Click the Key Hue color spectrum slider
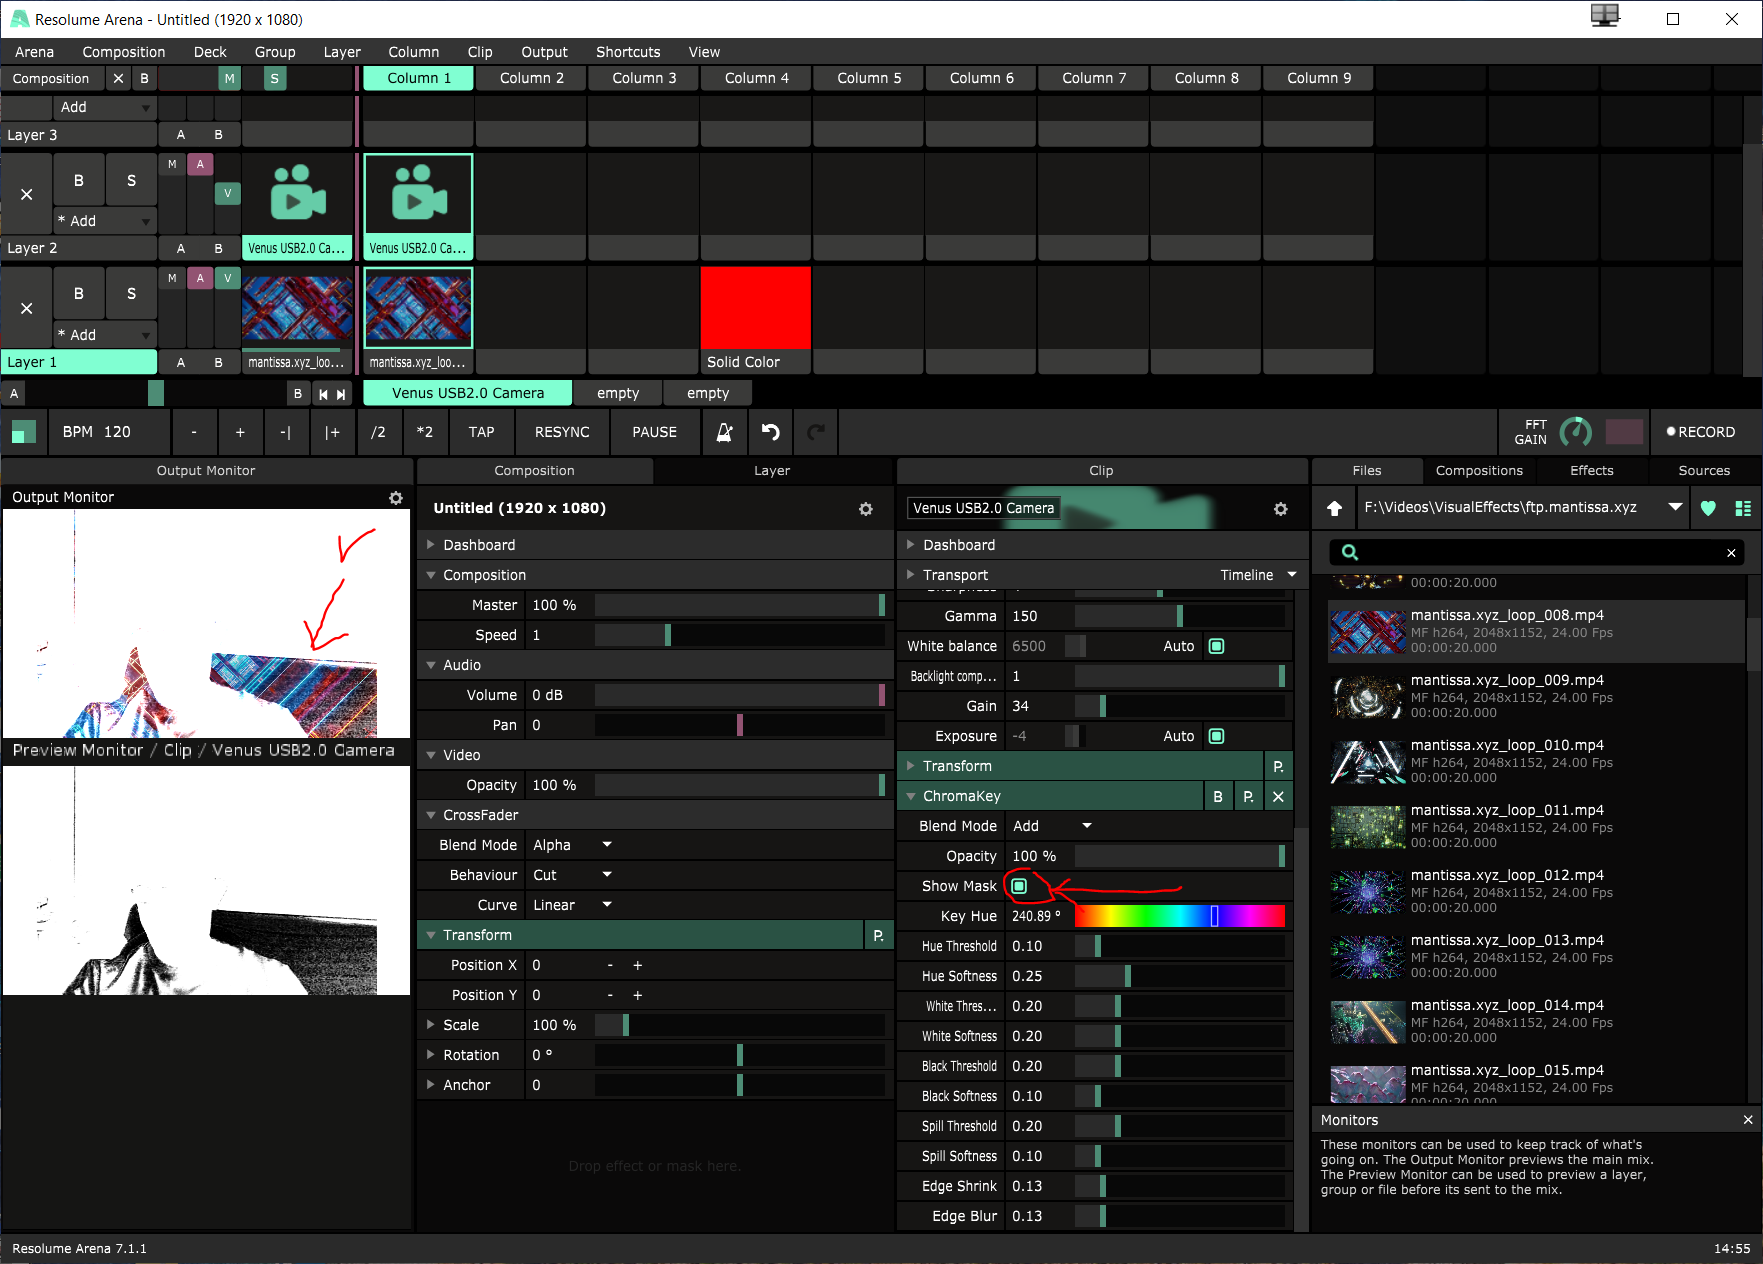The image size is (1763, 1264). (x=1179, y=916)
